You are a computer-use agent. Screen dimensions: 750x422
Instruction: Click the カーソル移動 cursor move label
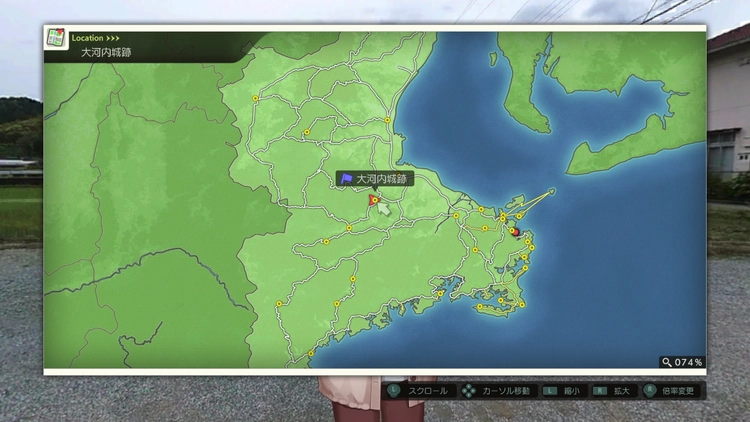click(506, 391)
